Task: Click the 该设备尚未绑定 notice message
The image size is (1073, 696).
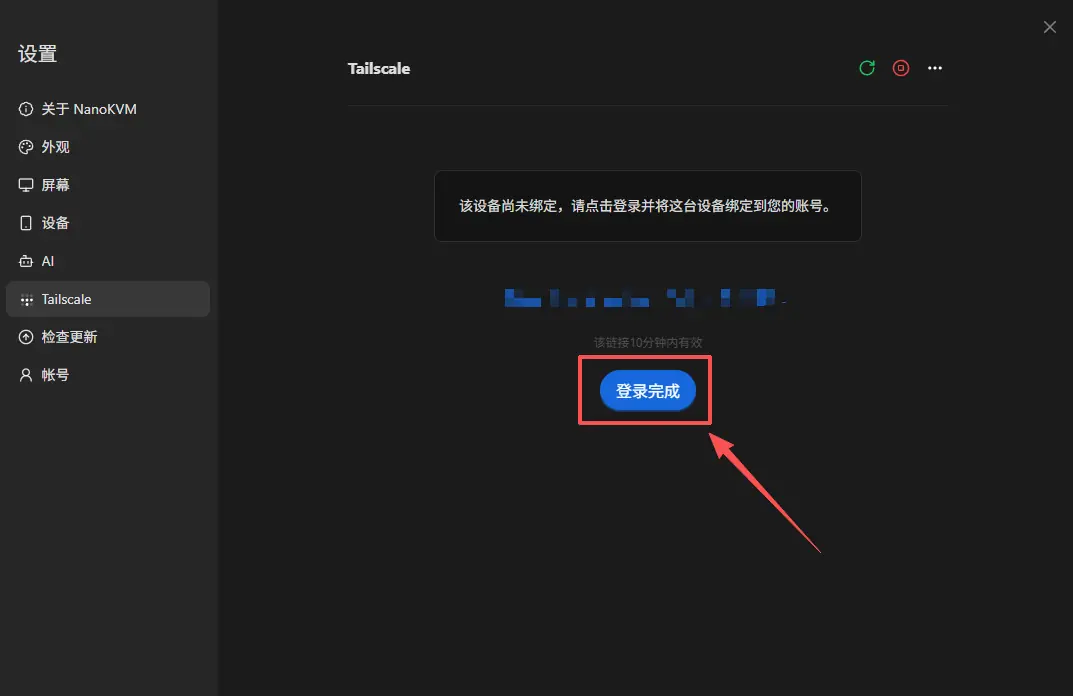Action: click(647, 206)
